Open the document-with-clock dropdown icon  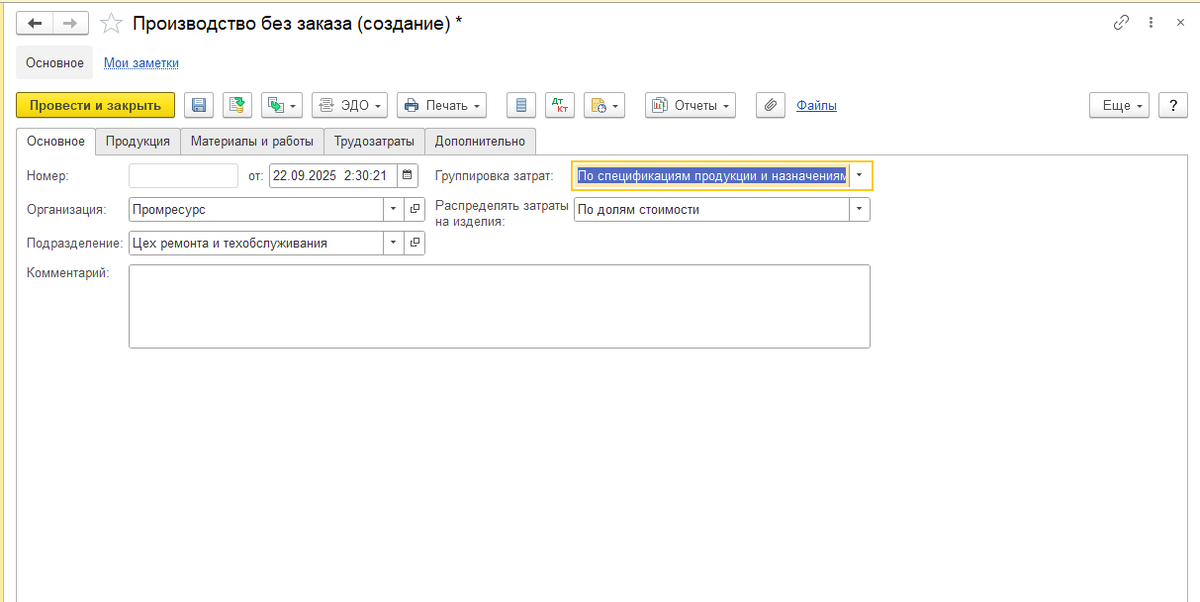604,105
